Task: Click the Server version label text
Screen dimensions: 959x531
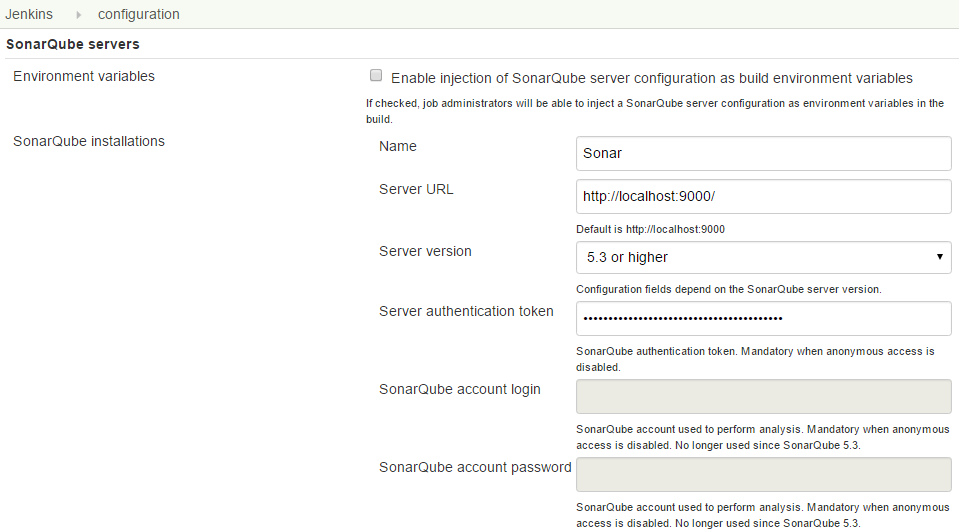Action: (x=425, y=251)
